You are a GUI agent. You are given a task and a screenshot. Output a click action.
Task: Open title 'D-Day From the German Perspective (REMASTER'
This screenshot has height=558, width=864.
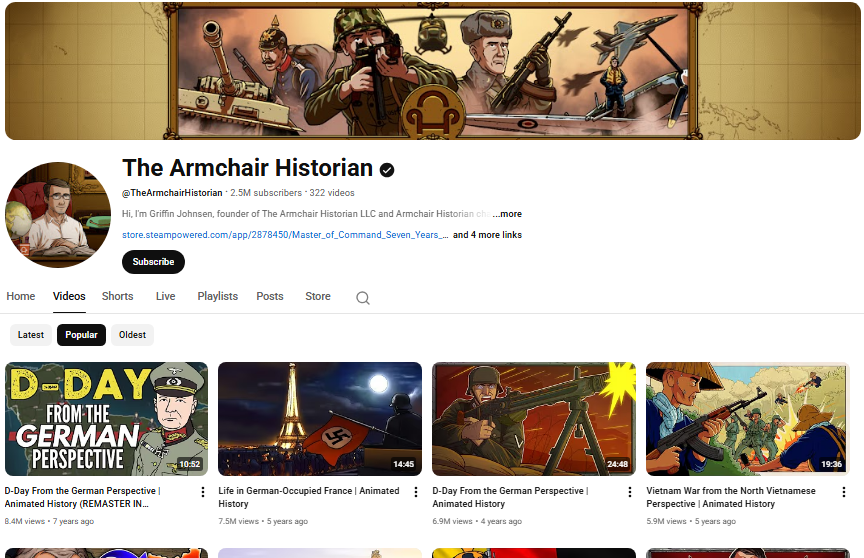pyautogui.click(x=83, y=497)
